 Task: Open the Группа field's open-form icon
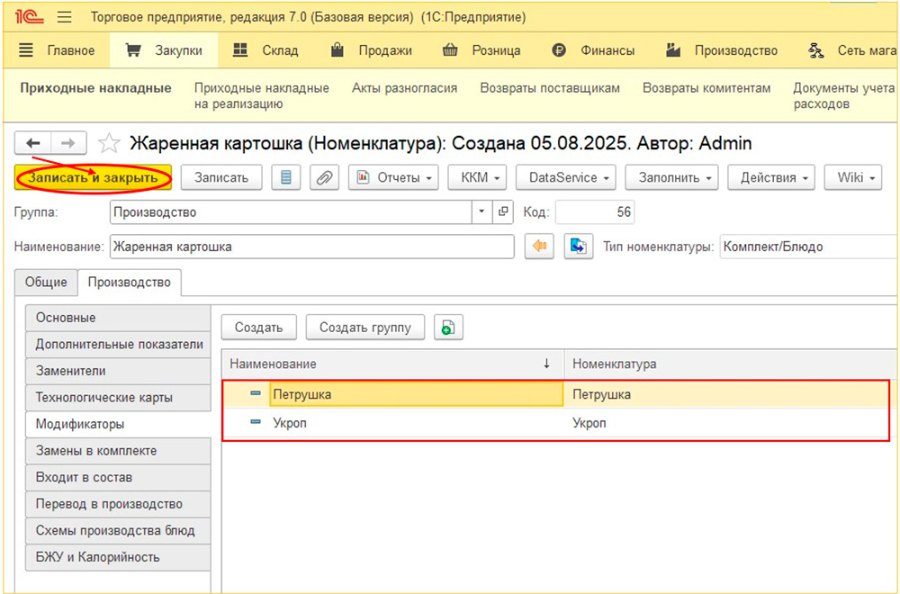click(x=503, y=212)
